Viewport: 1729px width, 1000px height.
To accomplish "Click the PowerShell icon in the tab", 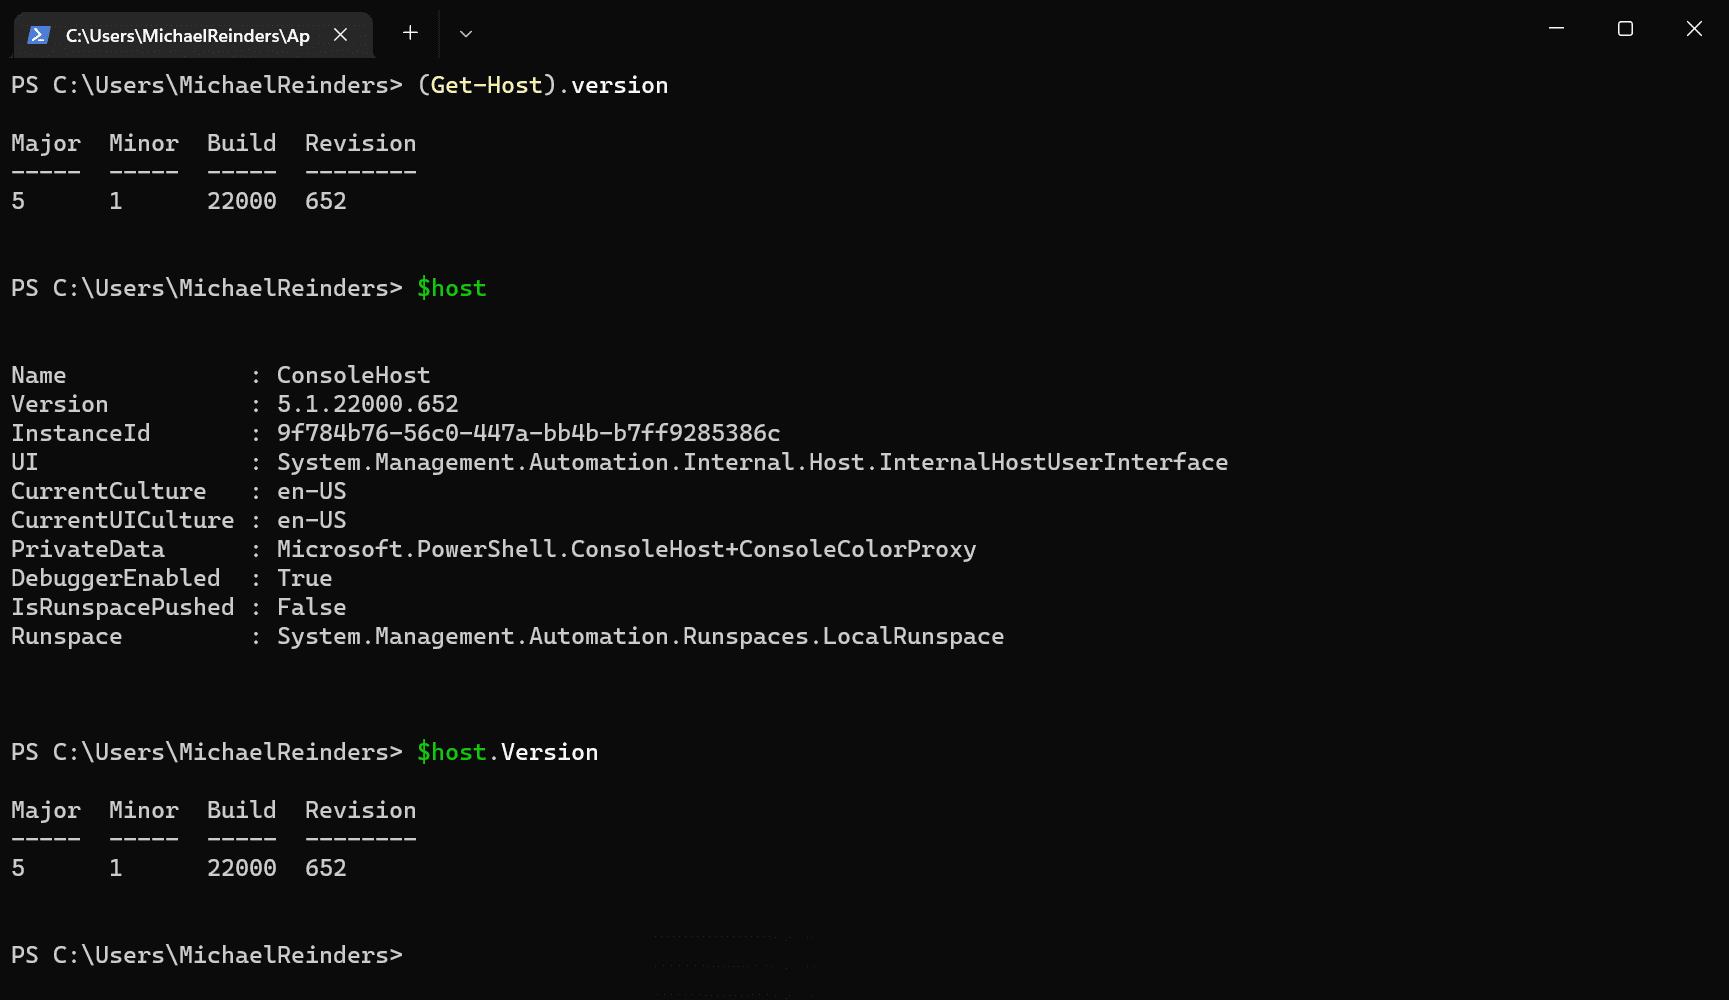I will pyautogui.click(x=37, y=33).
